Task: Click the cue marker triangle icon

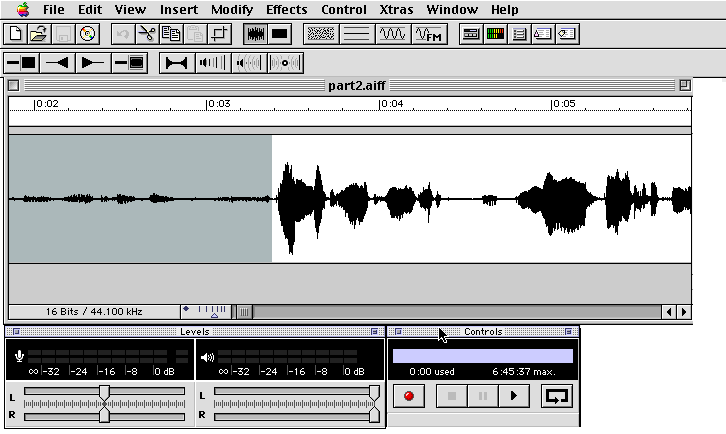Action: (x=543, y=34)
